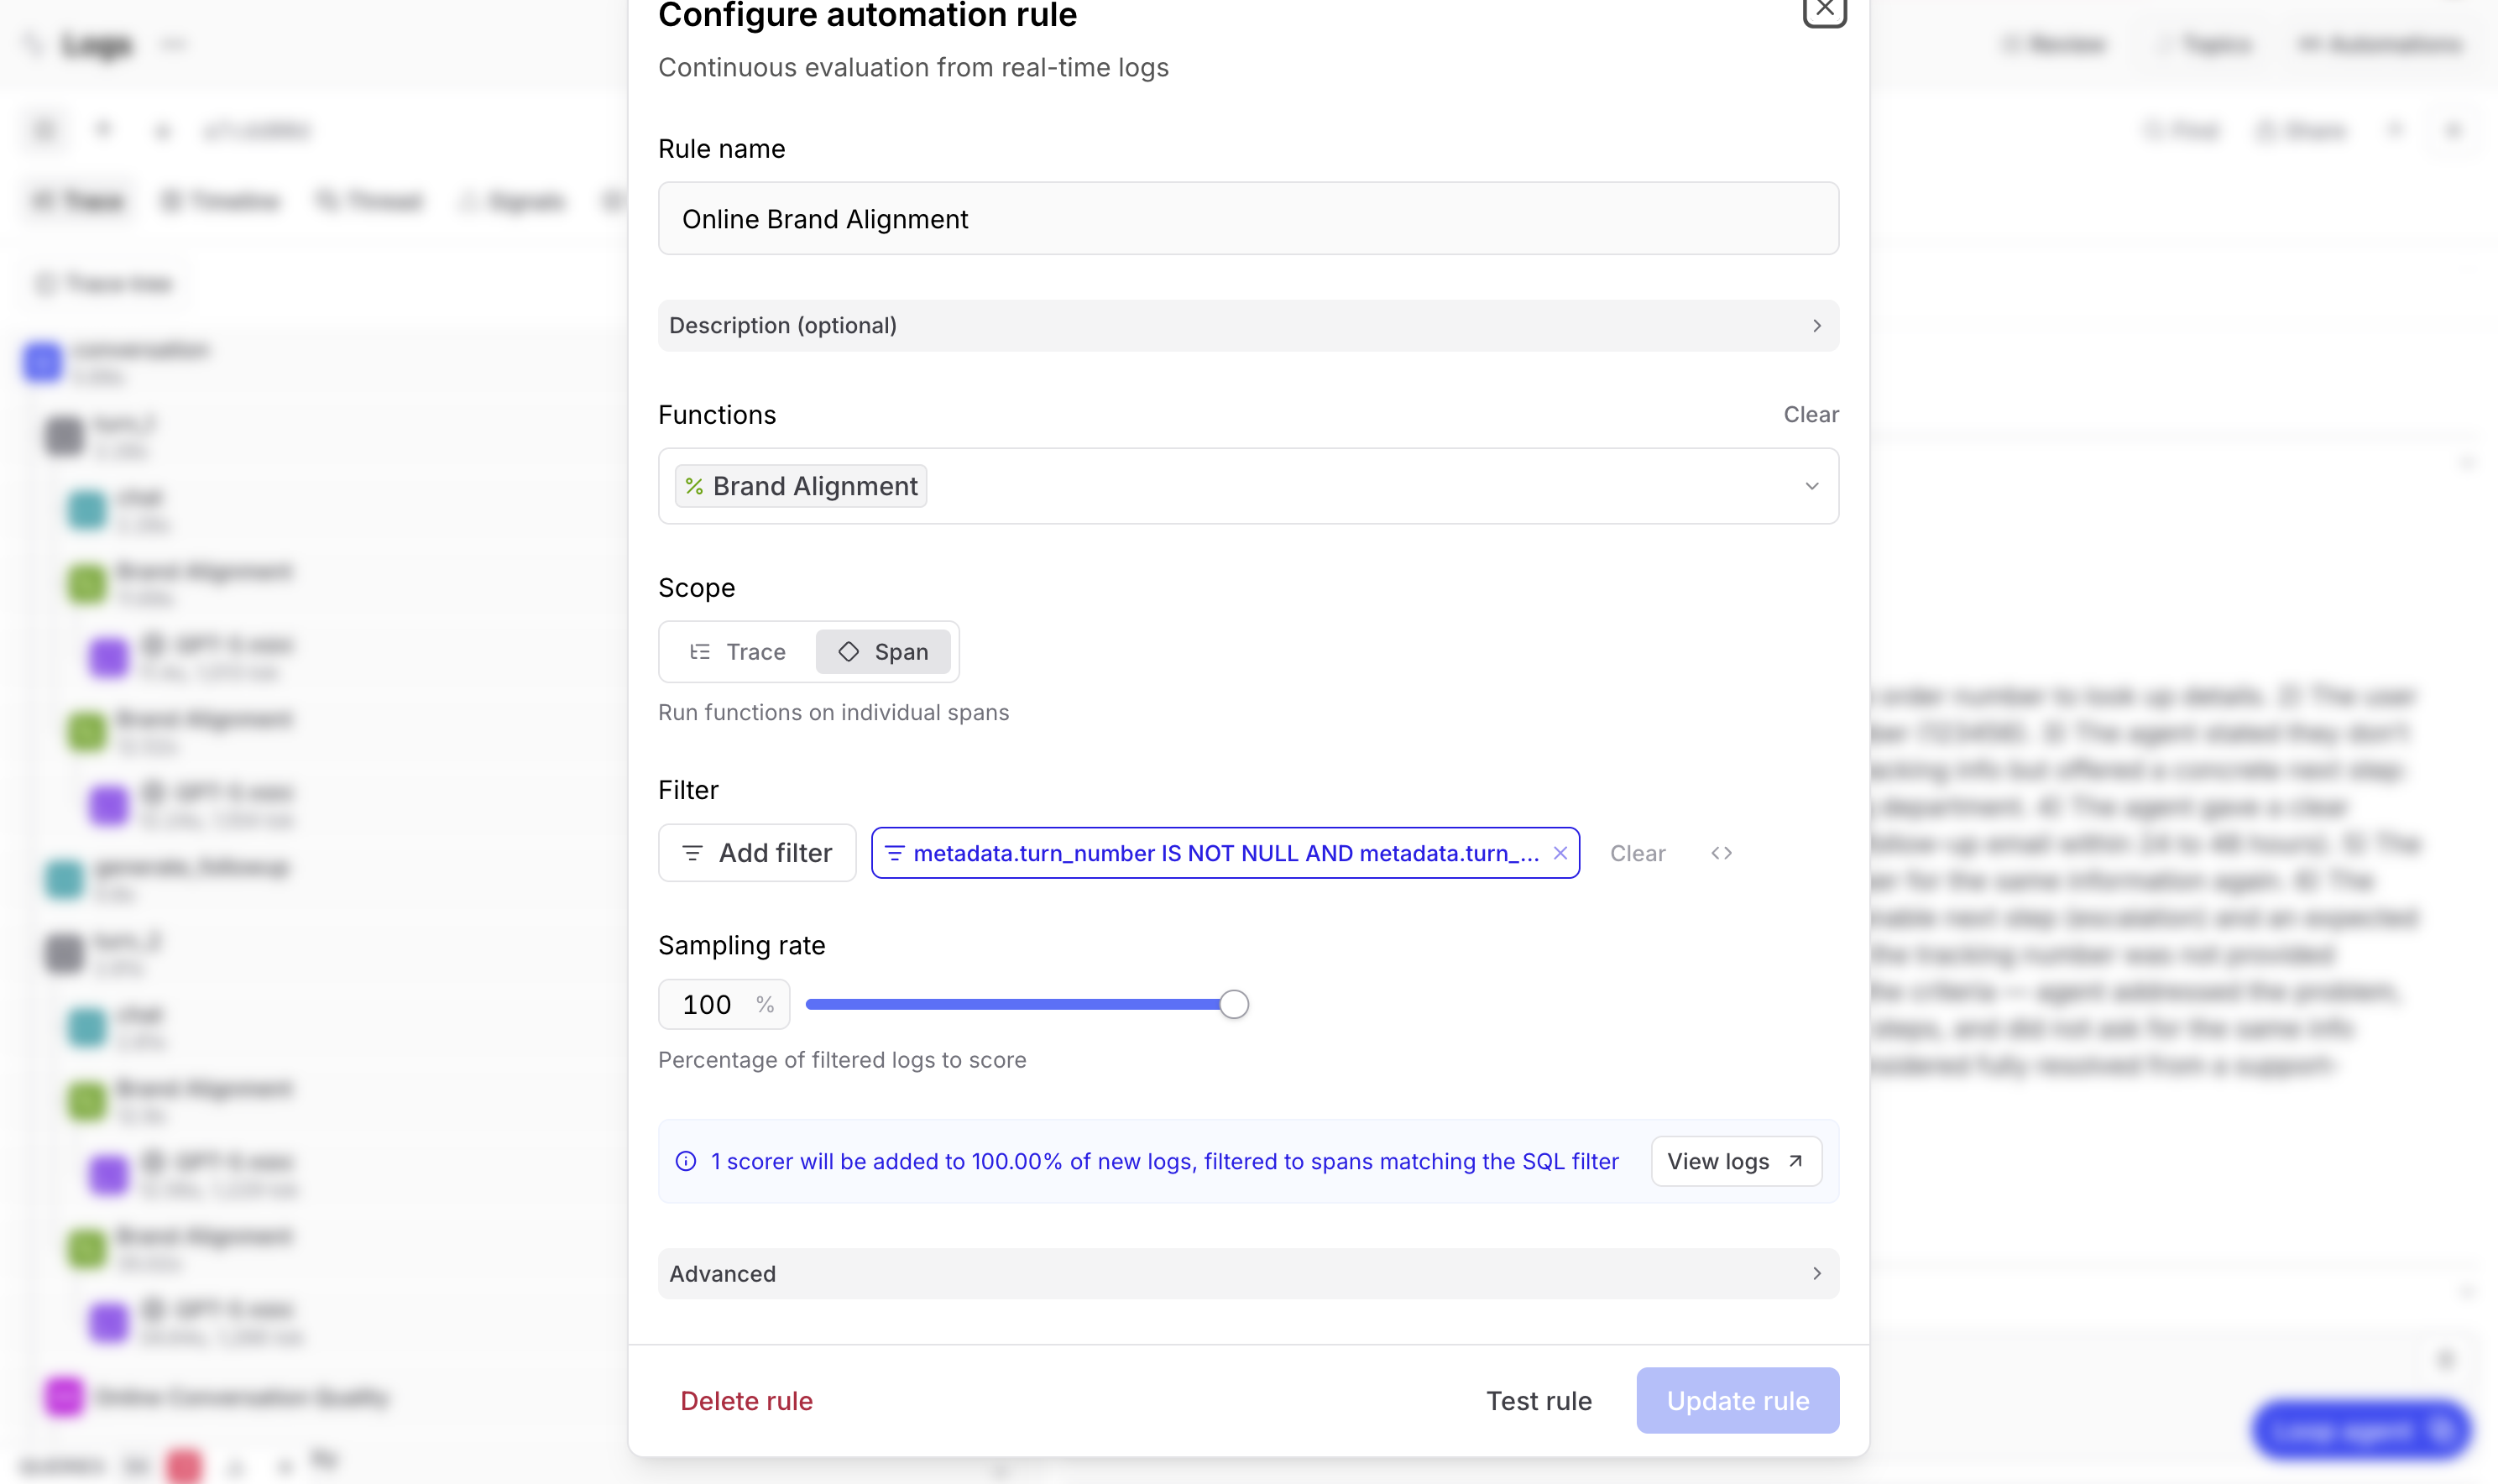The image size is (2498, 1484).
Task: Click the sampling rate percentage input
Action: 724,1004
